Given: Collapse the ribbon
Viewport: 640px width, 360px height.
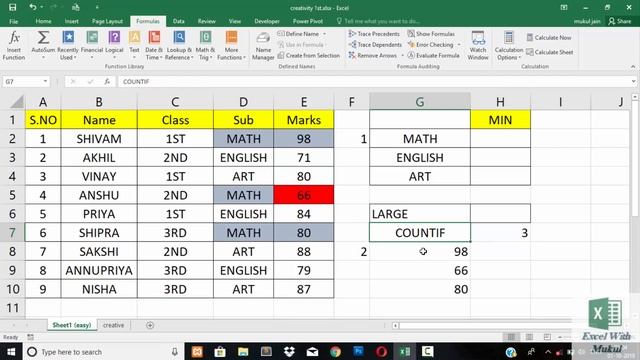Looking at the screenshot, I should (633, 67).
